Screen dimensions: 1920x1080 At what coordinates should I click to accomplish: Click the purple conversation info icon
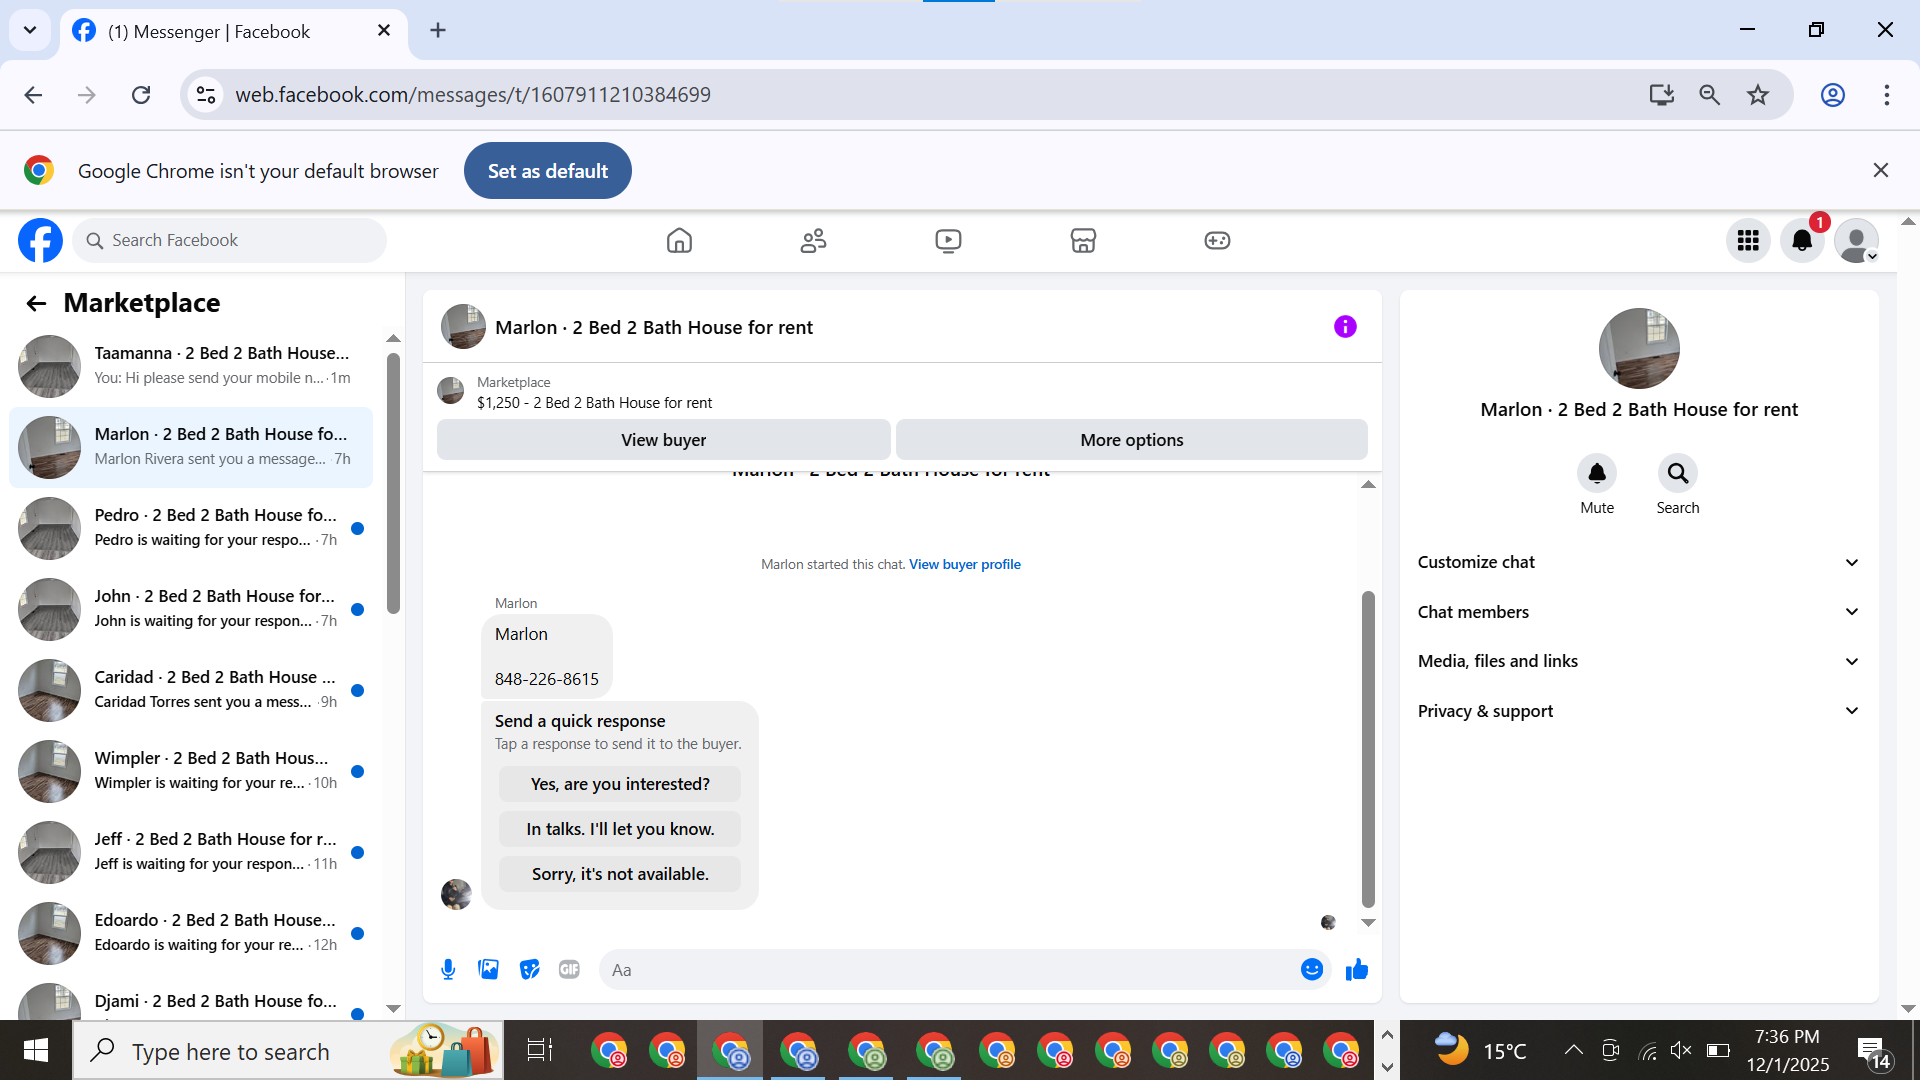1345,327
